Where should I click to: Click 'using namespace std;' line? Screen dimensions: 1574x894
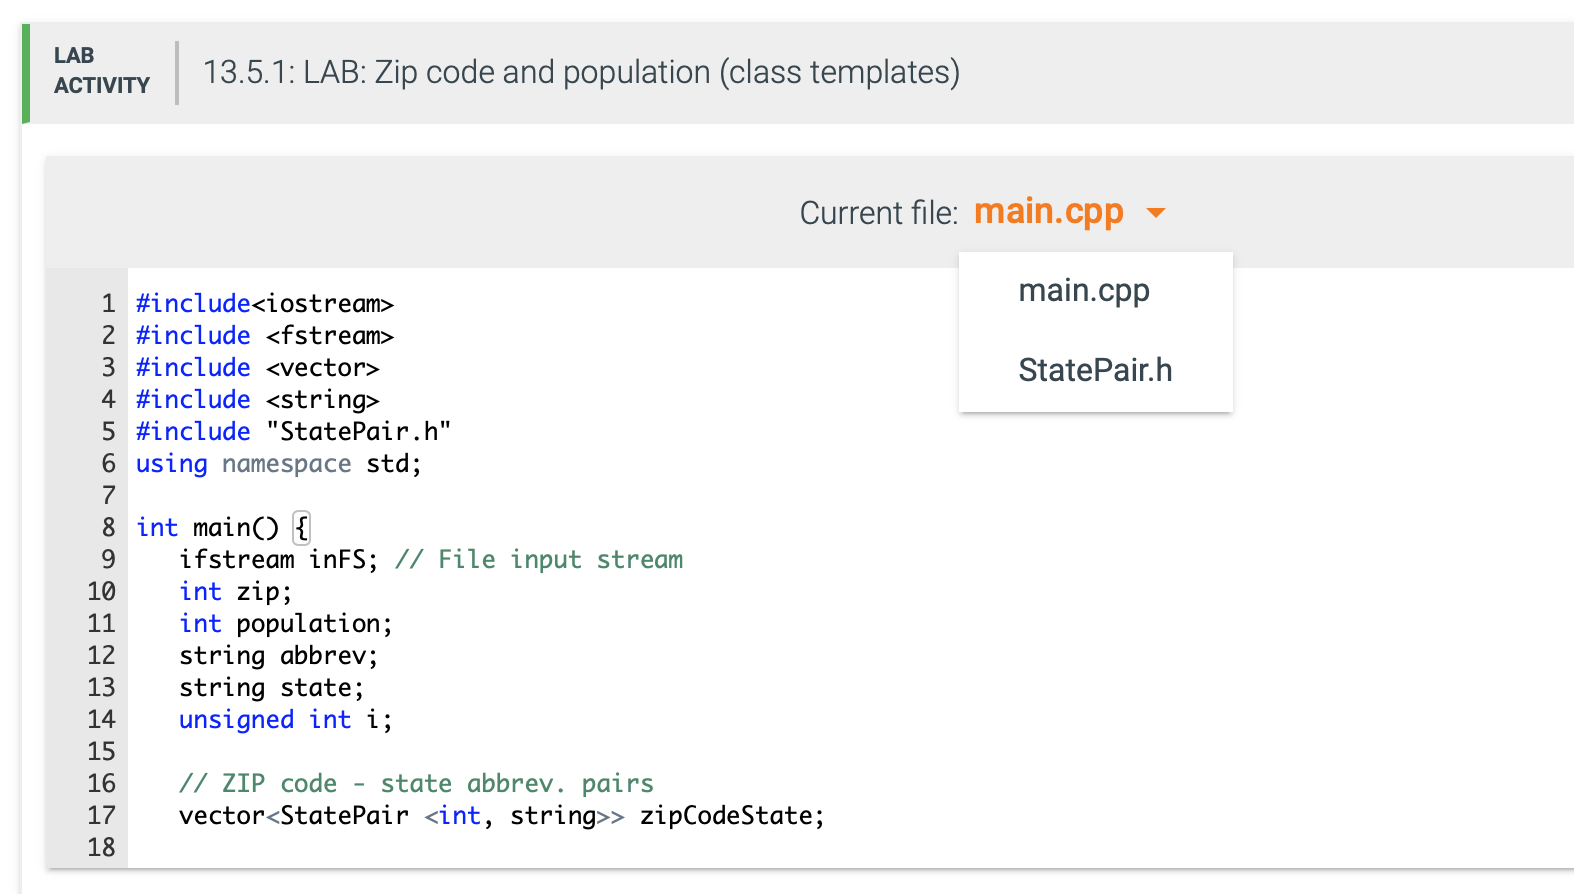click(279, 463)
